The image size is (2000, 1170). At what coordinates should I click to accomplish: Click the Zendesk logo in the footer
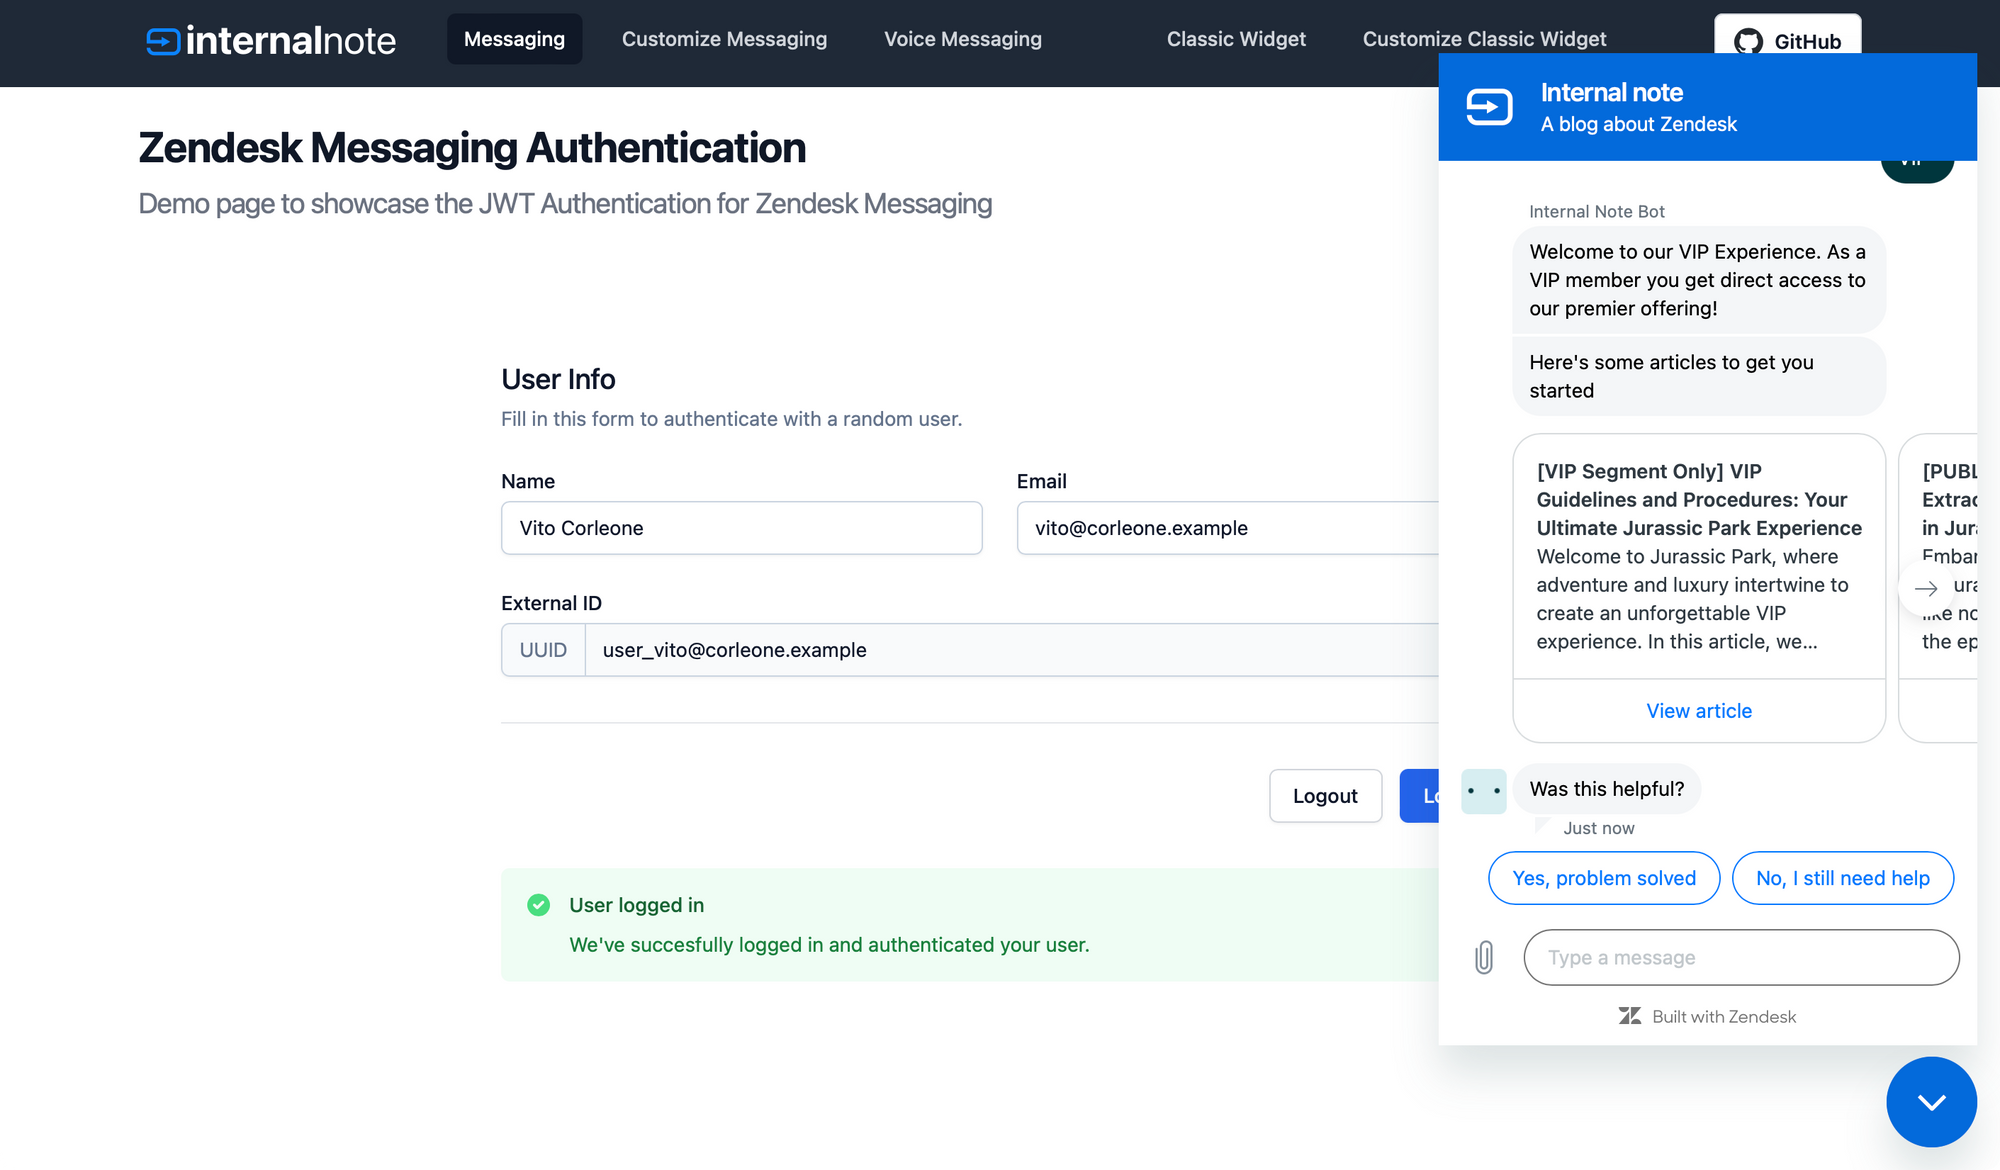click(x=1630, y=1016)
